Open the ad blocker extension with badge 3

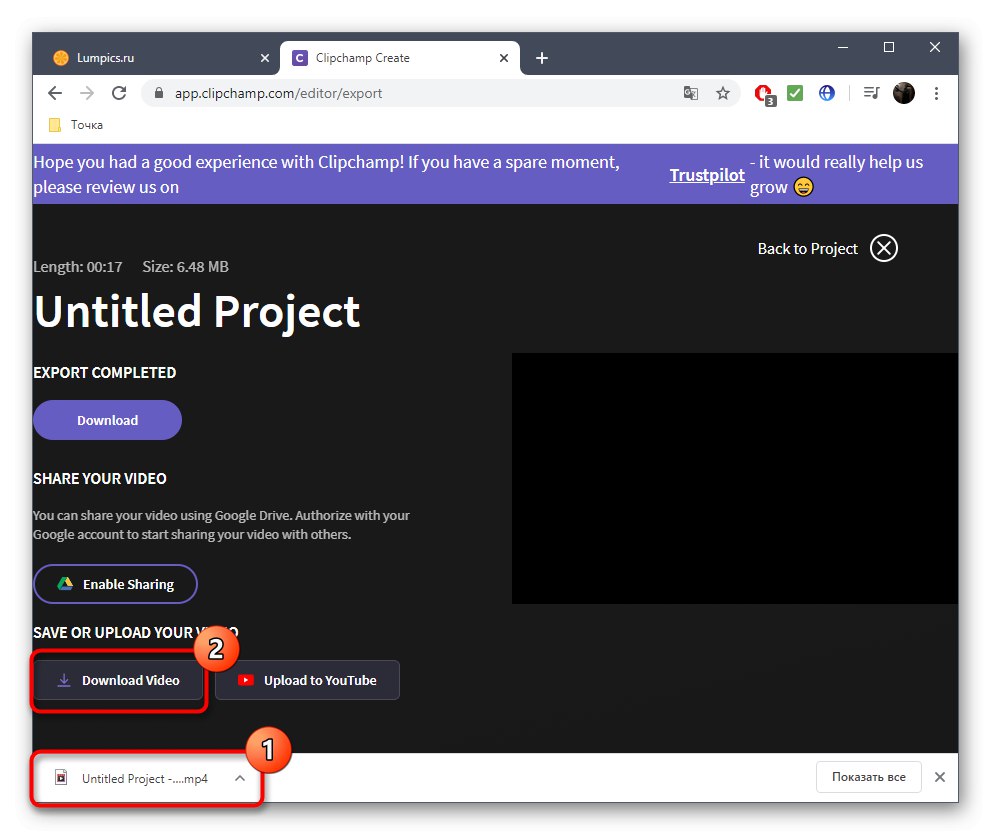(761, 92)
